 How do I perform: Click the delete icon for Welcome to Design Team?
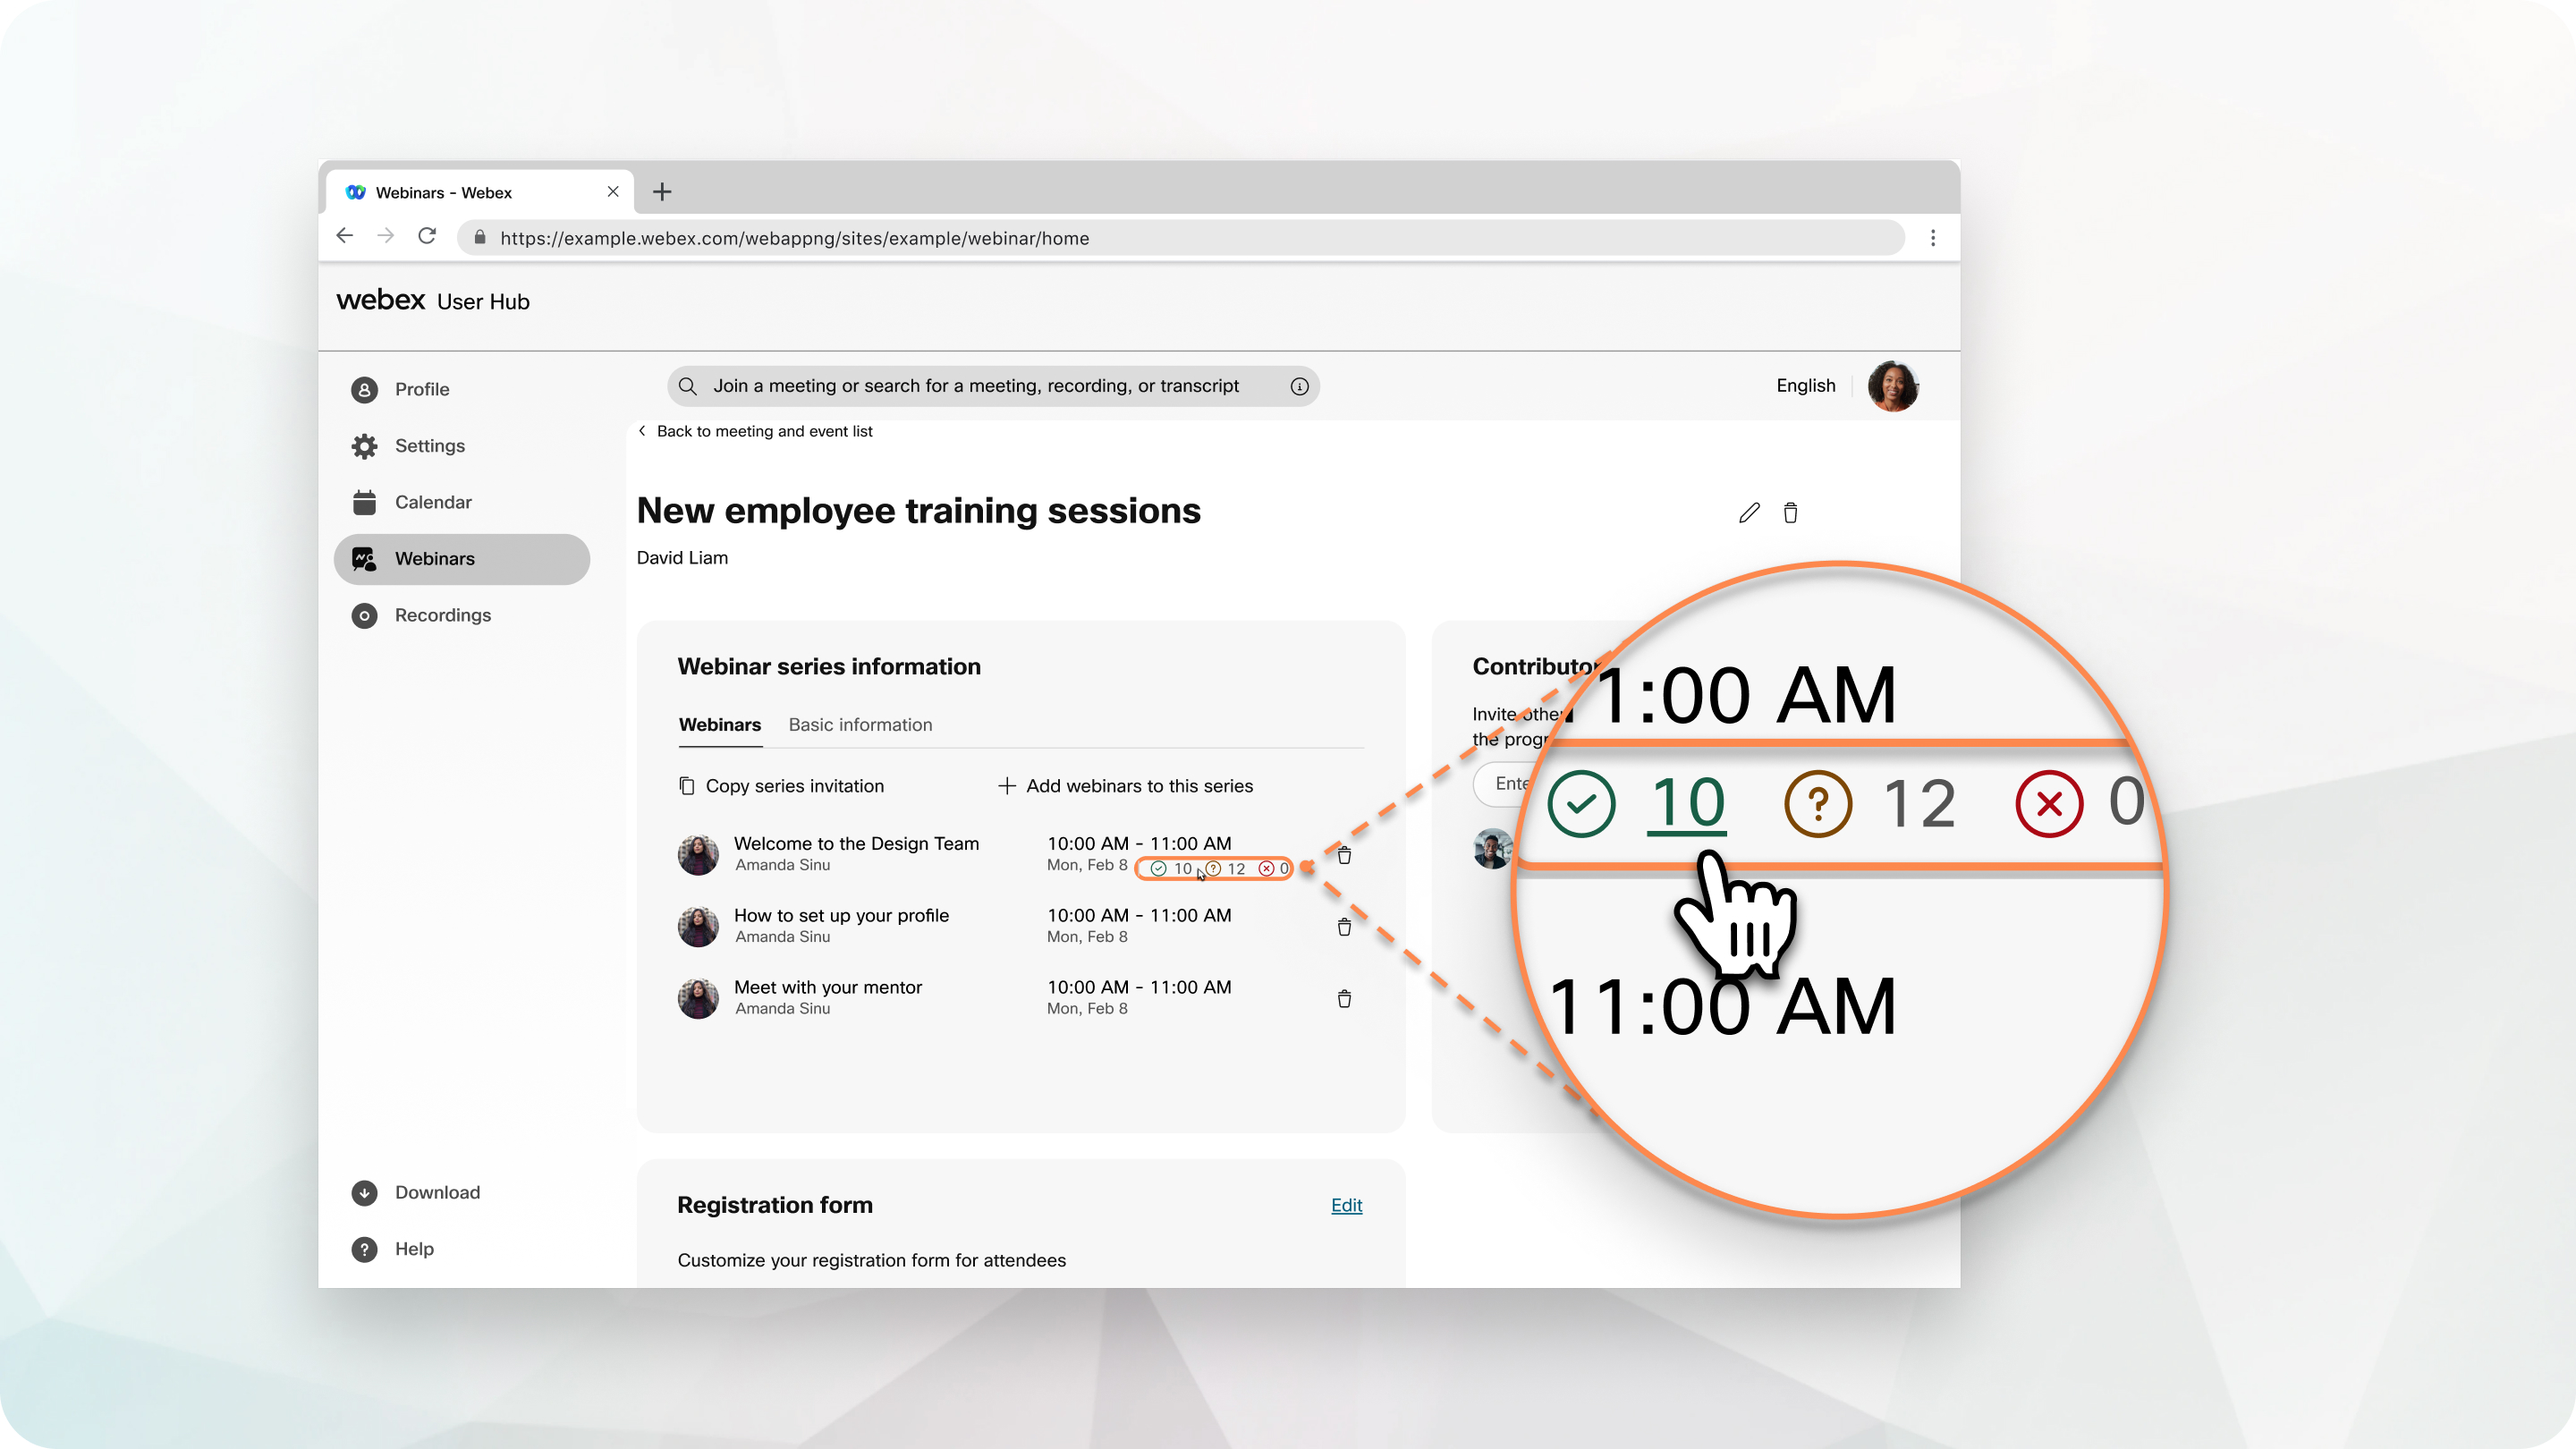coord(1344,854)
